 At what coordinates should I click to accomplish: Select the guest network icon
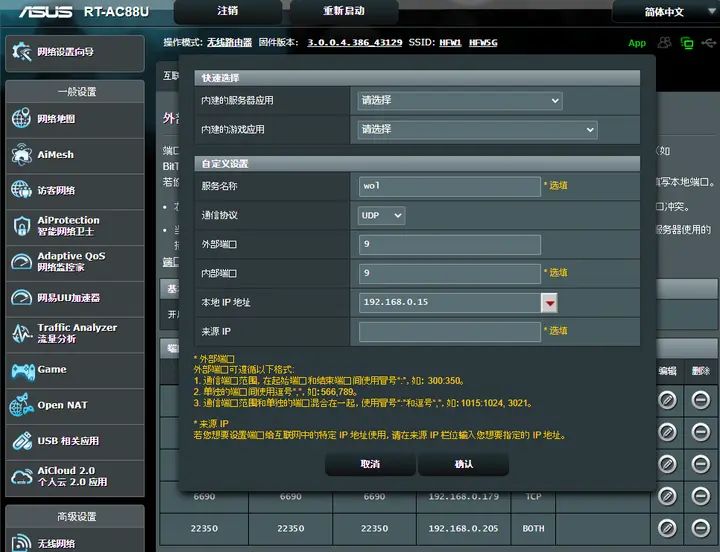pyautogui.click(x=21, y=190)
